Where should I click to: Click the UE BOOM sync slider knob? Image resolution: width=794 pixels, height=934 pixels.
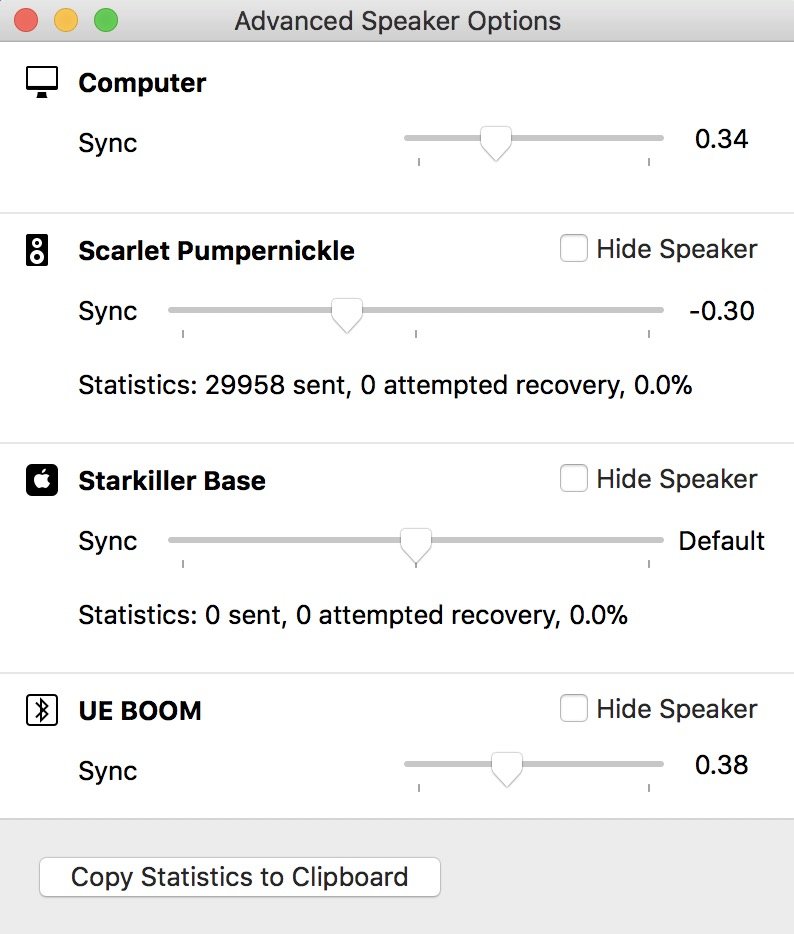[507, 768]
